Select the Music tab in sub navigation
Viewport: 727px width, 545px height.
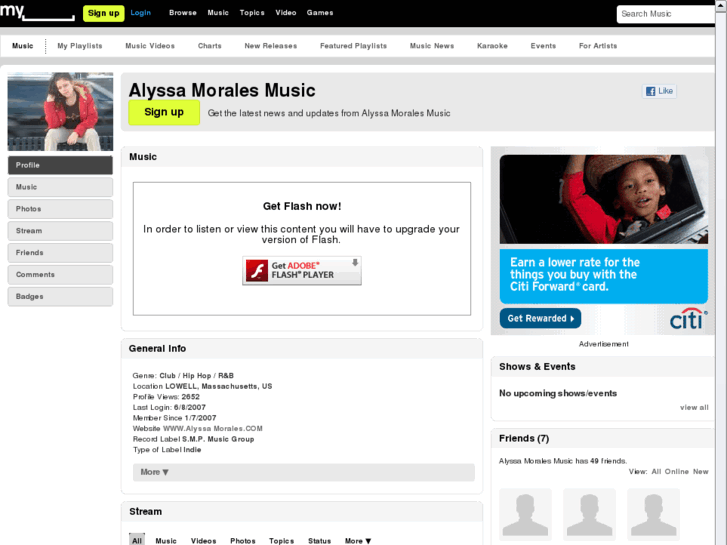[23, 46]
